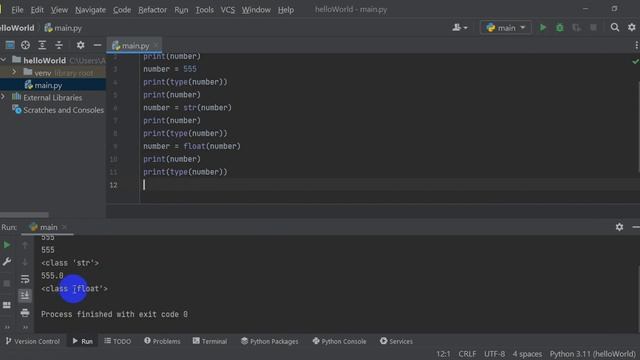Open Project panel options gear
Screen dimensions: 640x360
[x=80, y=45]
